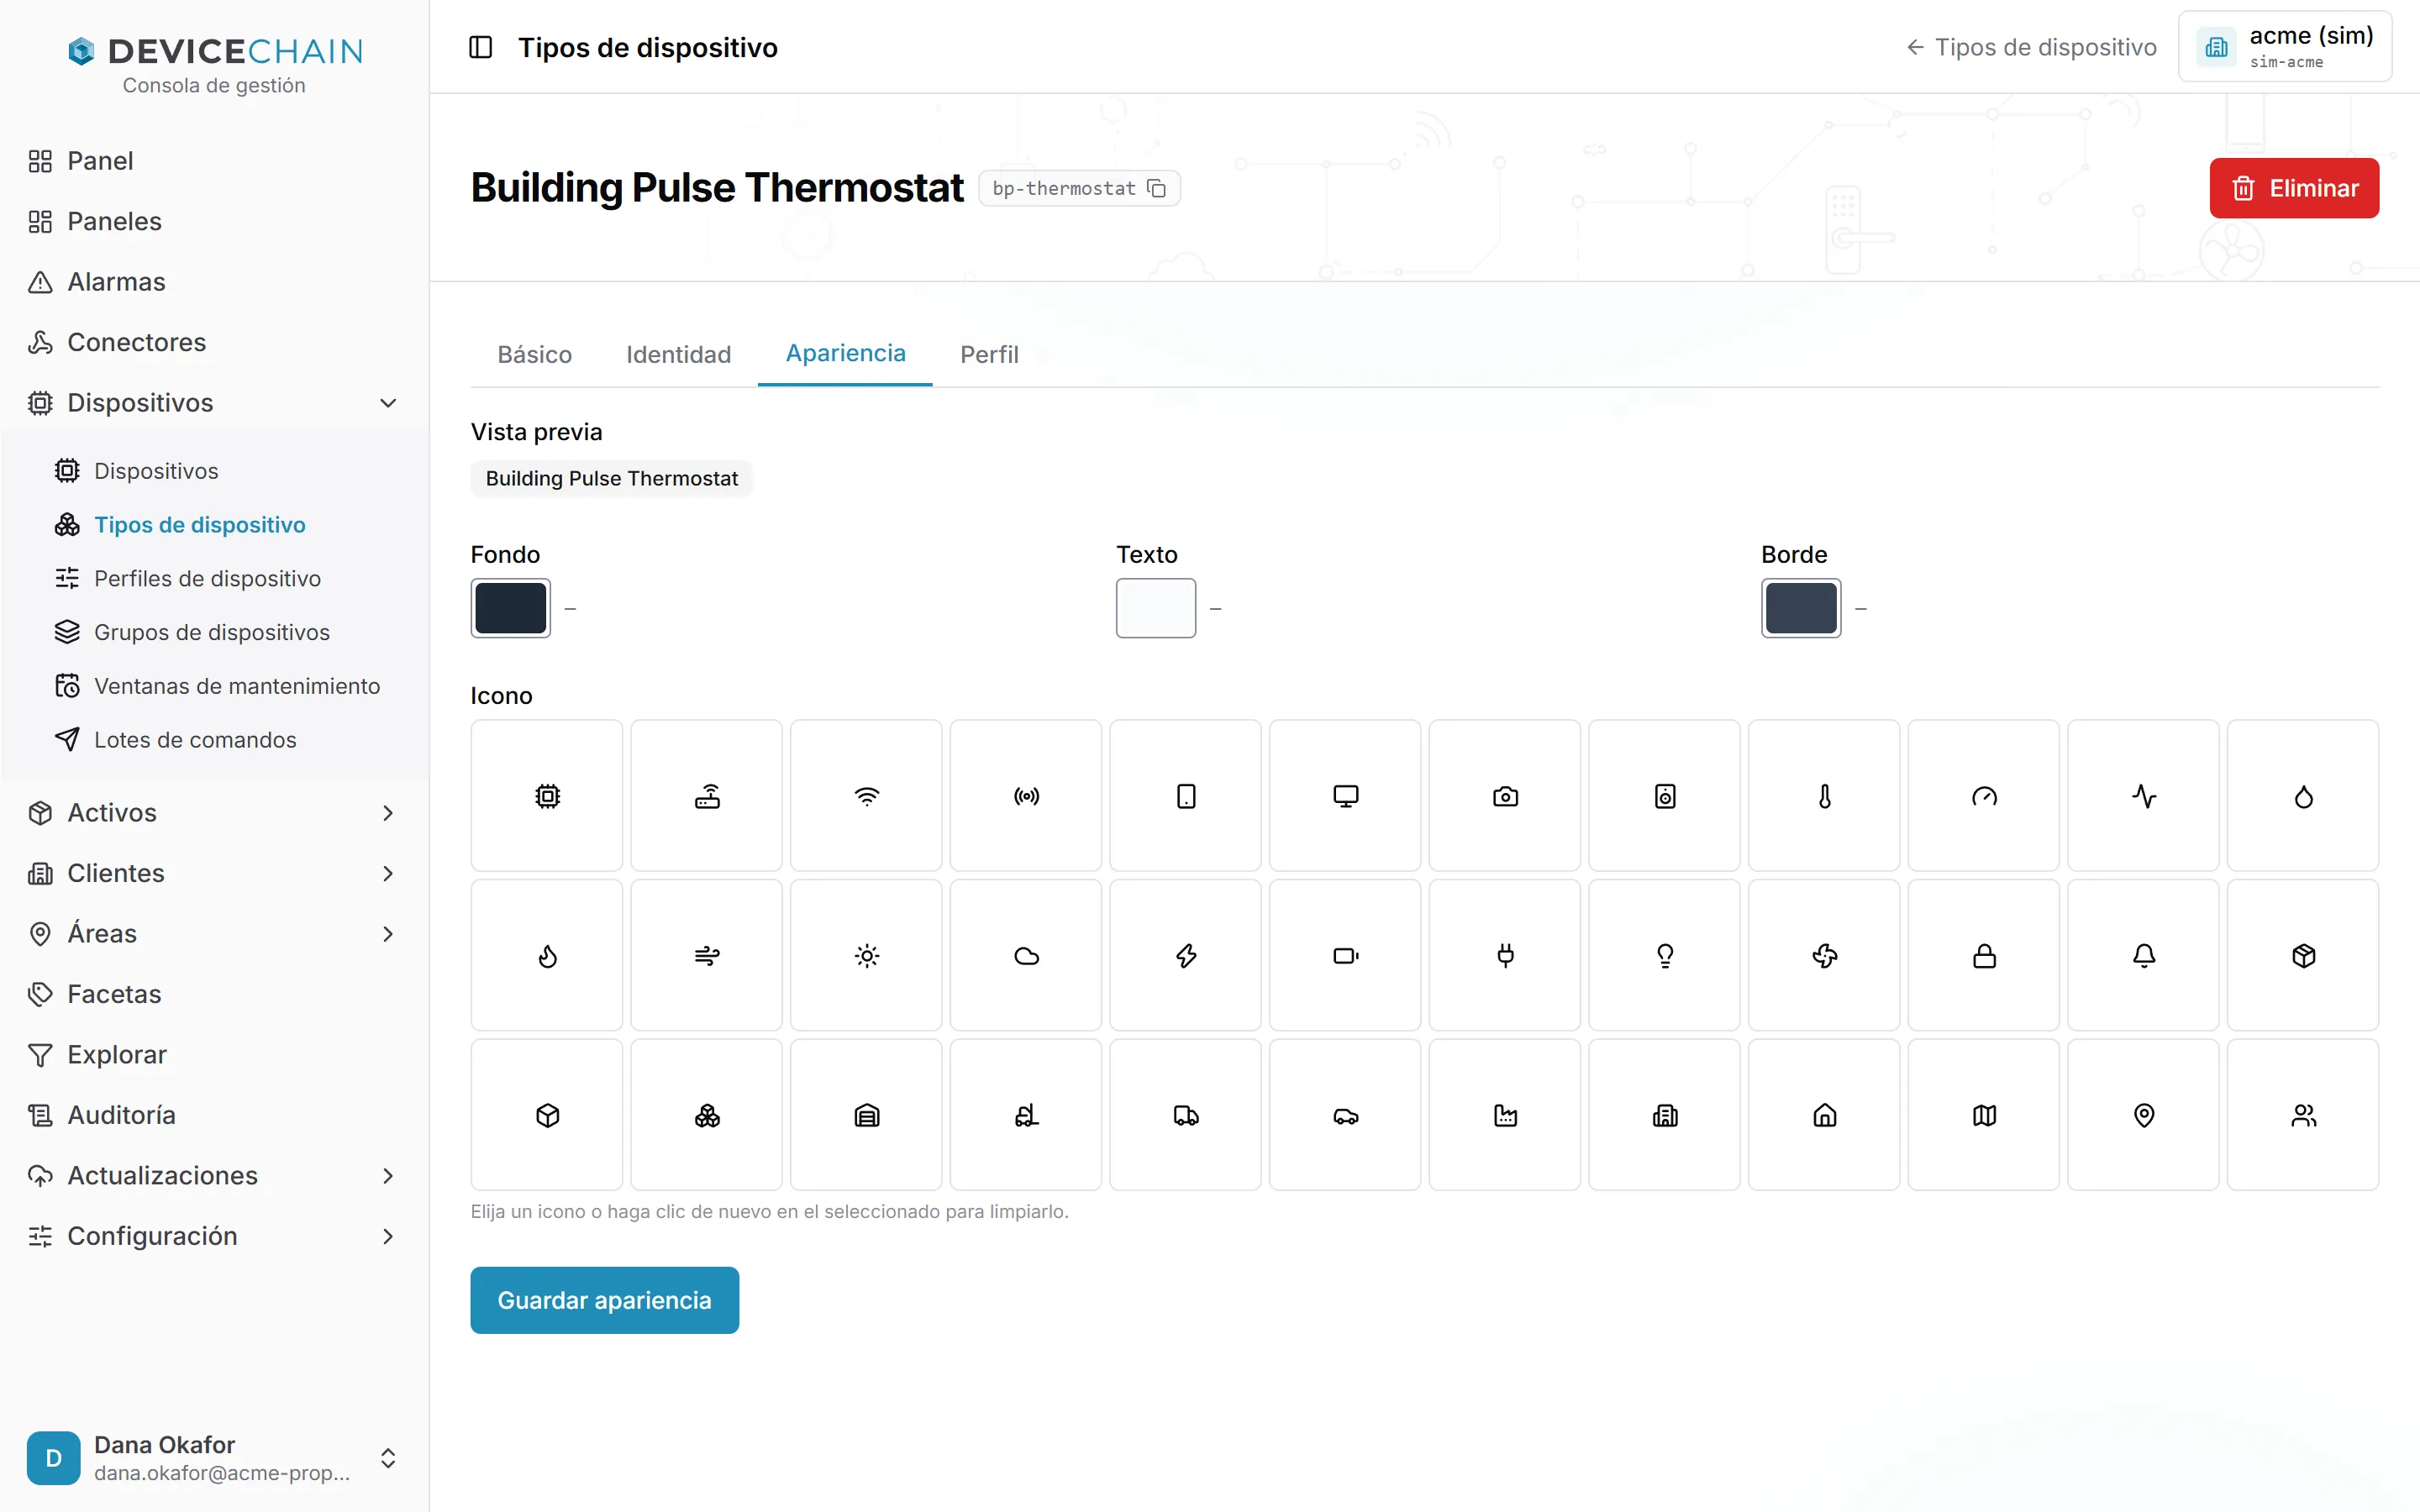Open the Fondo color swatch
This screenshot has width=2420, height=1512.
coord(511,608)
